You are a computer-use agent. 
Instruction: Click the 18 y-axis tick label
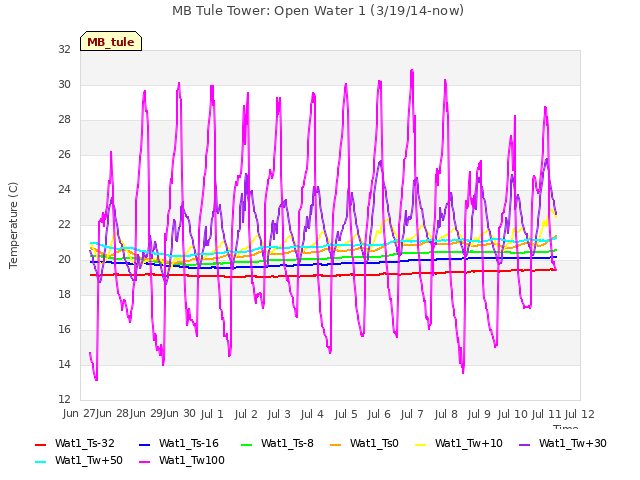pos(64,294)
